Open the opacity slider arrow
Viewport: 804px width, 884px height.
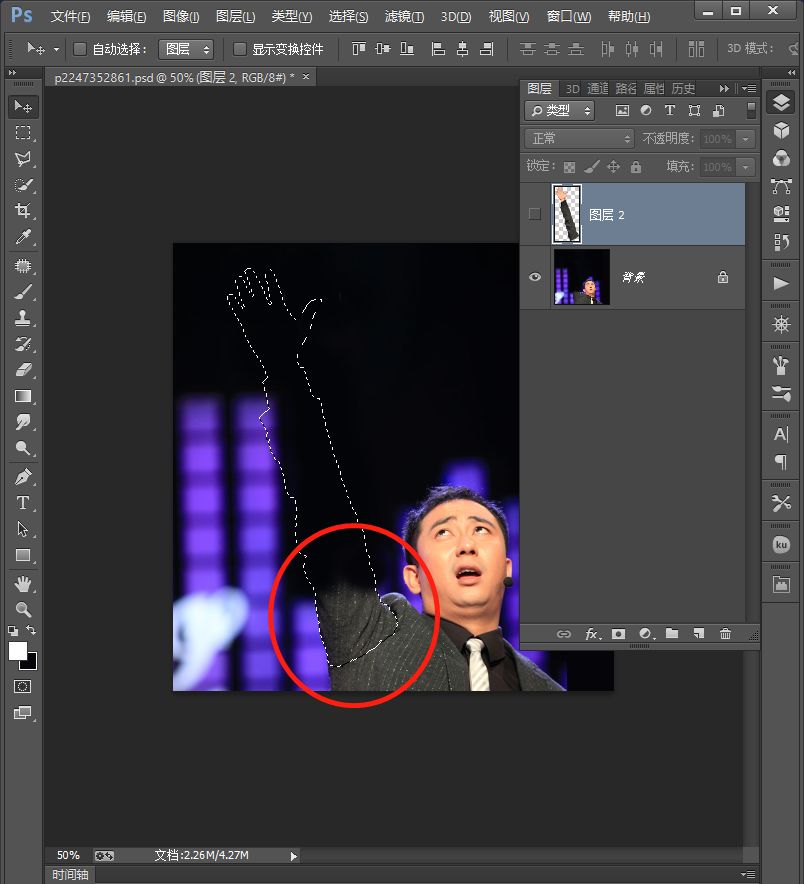[746, 139]
